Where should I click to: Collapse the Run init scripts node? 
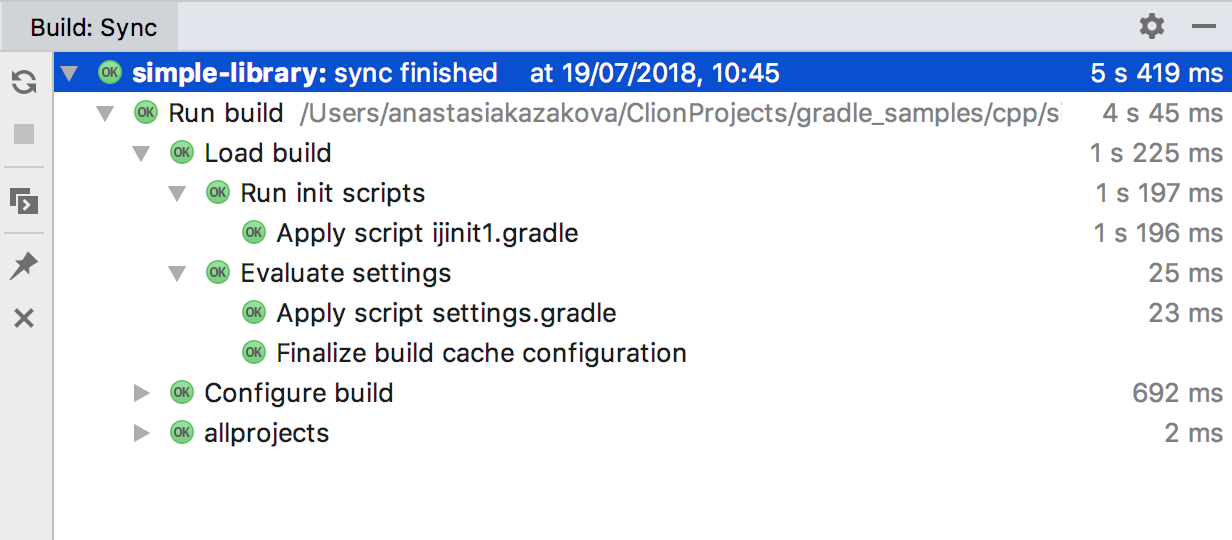click(177, 193)
